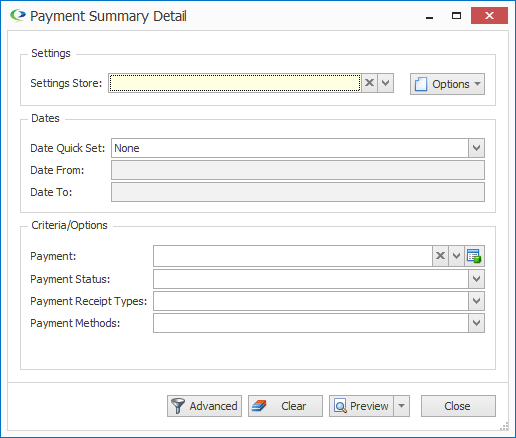Image resolution: width=516 pixels, height=438 pixels.
Task: Open the Payment lookup list icon
Action: coord(474,256)
